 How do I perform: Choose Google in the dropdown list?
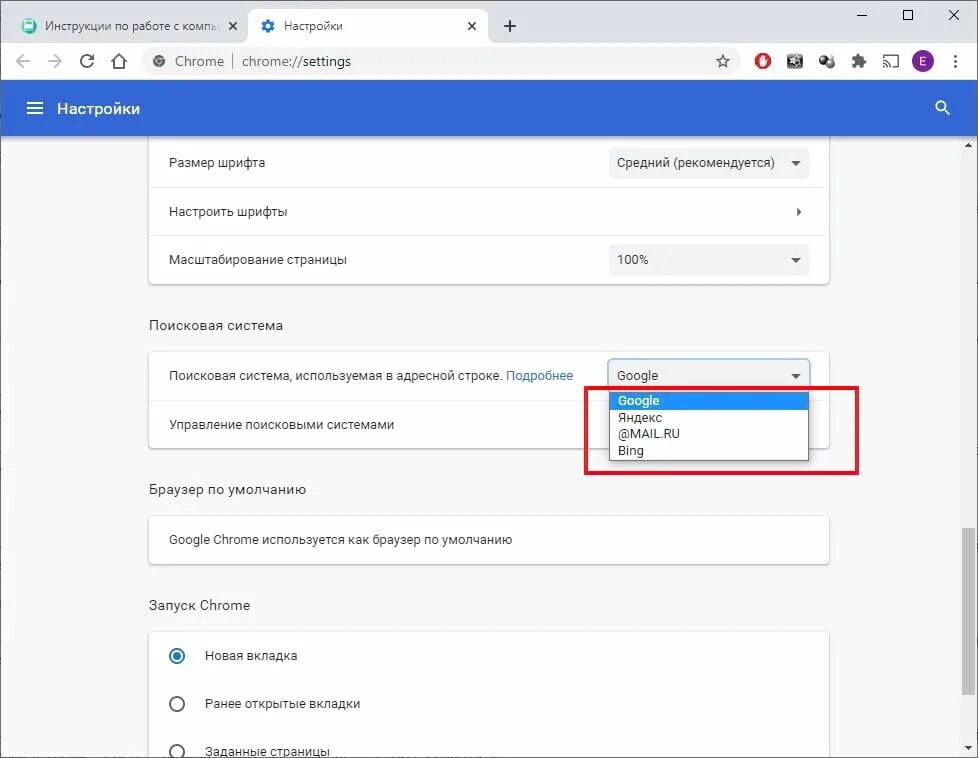(709, 401)
